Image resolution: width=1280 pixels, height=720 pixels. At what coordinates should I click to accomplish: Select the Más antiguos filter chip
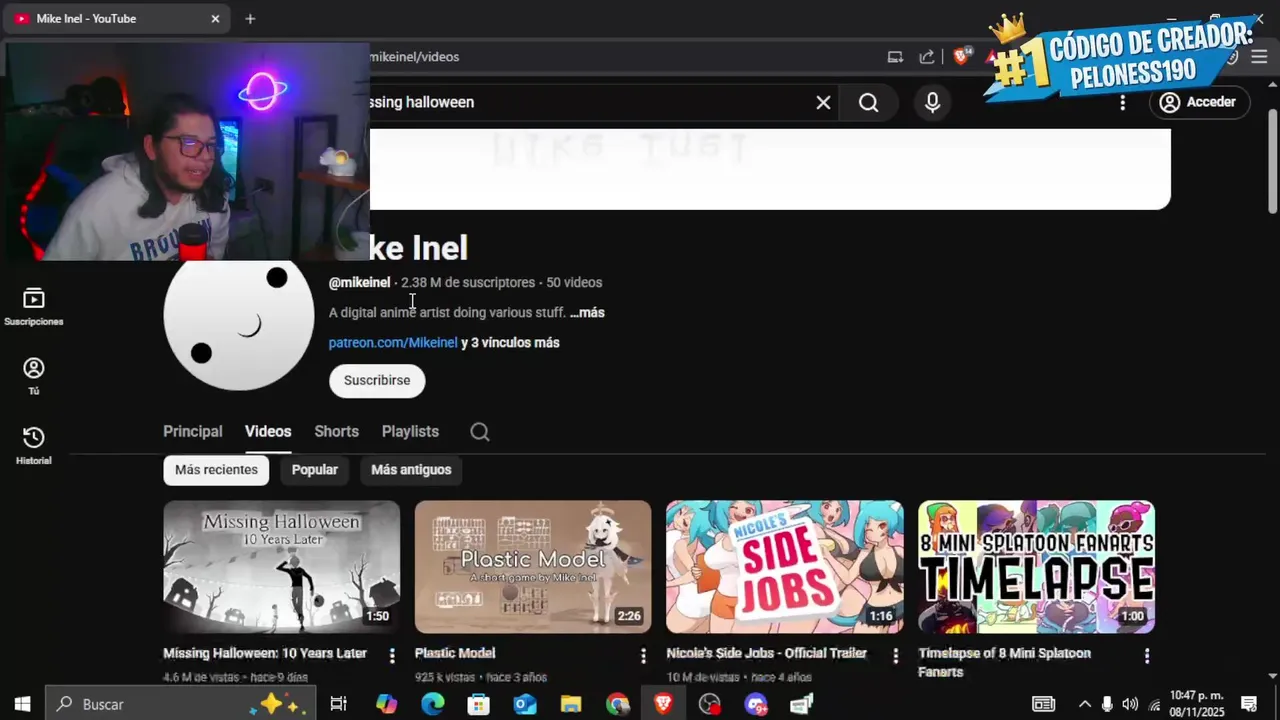click(x=411, y=470)
